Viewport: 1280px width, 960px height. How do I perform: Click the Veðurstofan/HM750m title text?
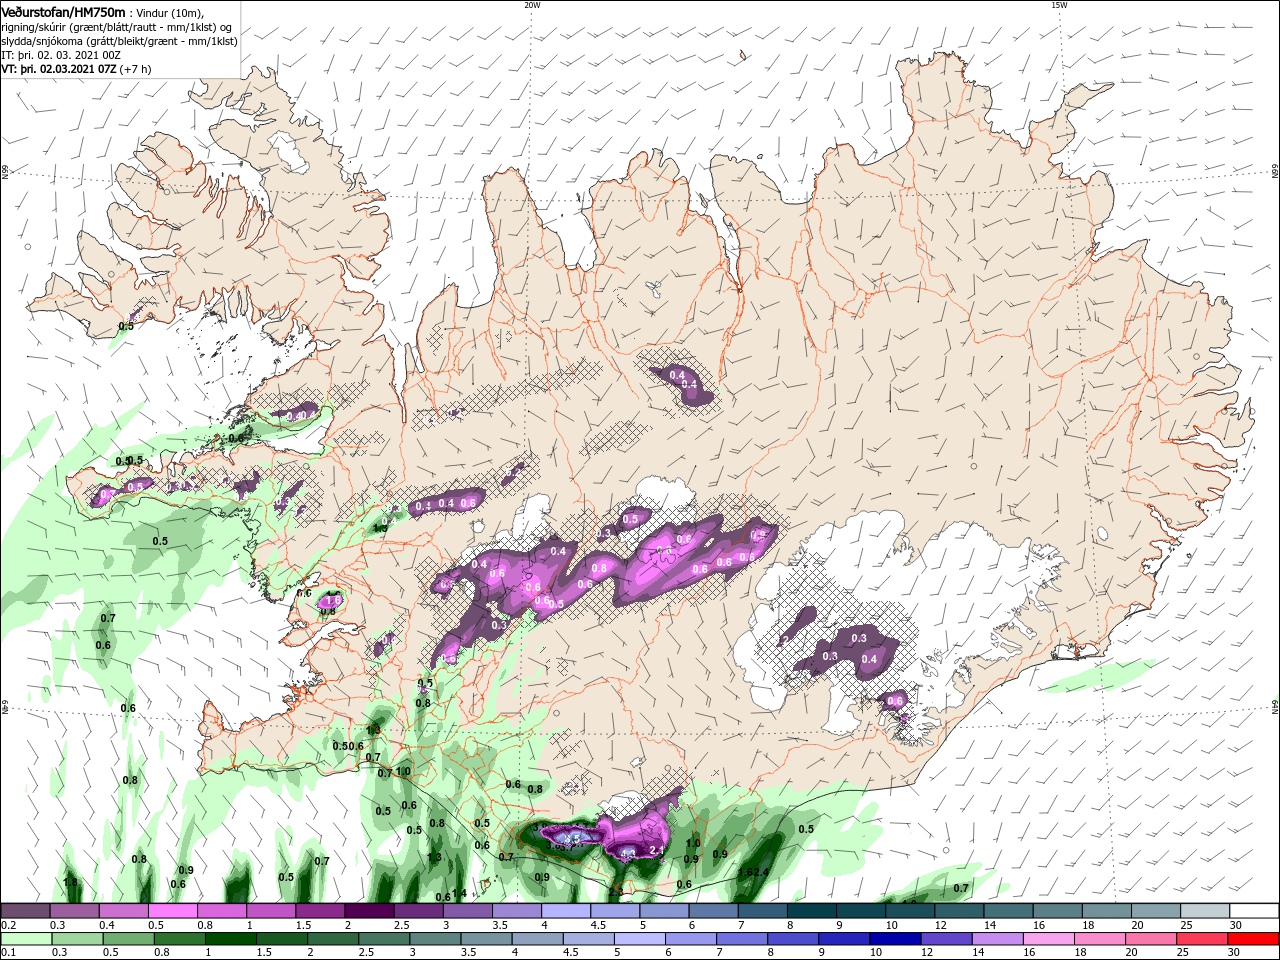point(64,11)
